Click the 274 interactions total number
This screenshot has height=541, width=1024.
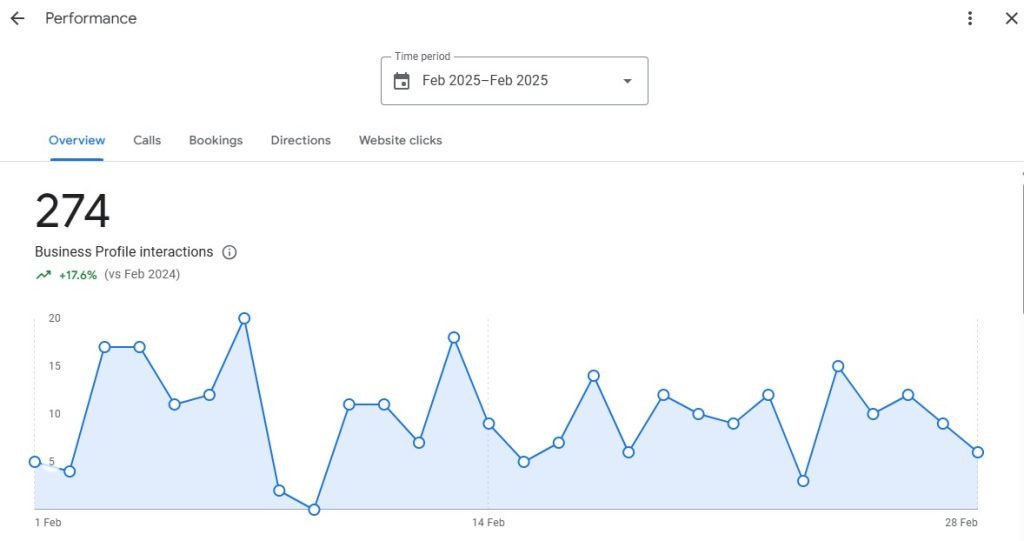(72, 211)
